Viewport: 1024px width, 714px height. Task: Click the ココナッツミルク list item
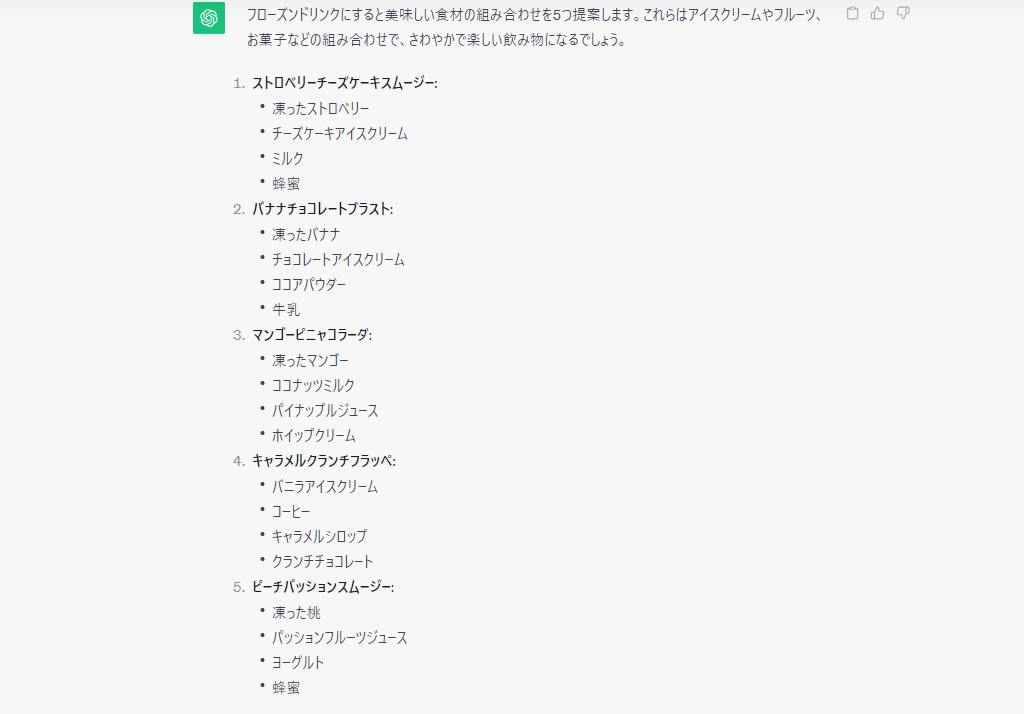(x=313, y=385)
